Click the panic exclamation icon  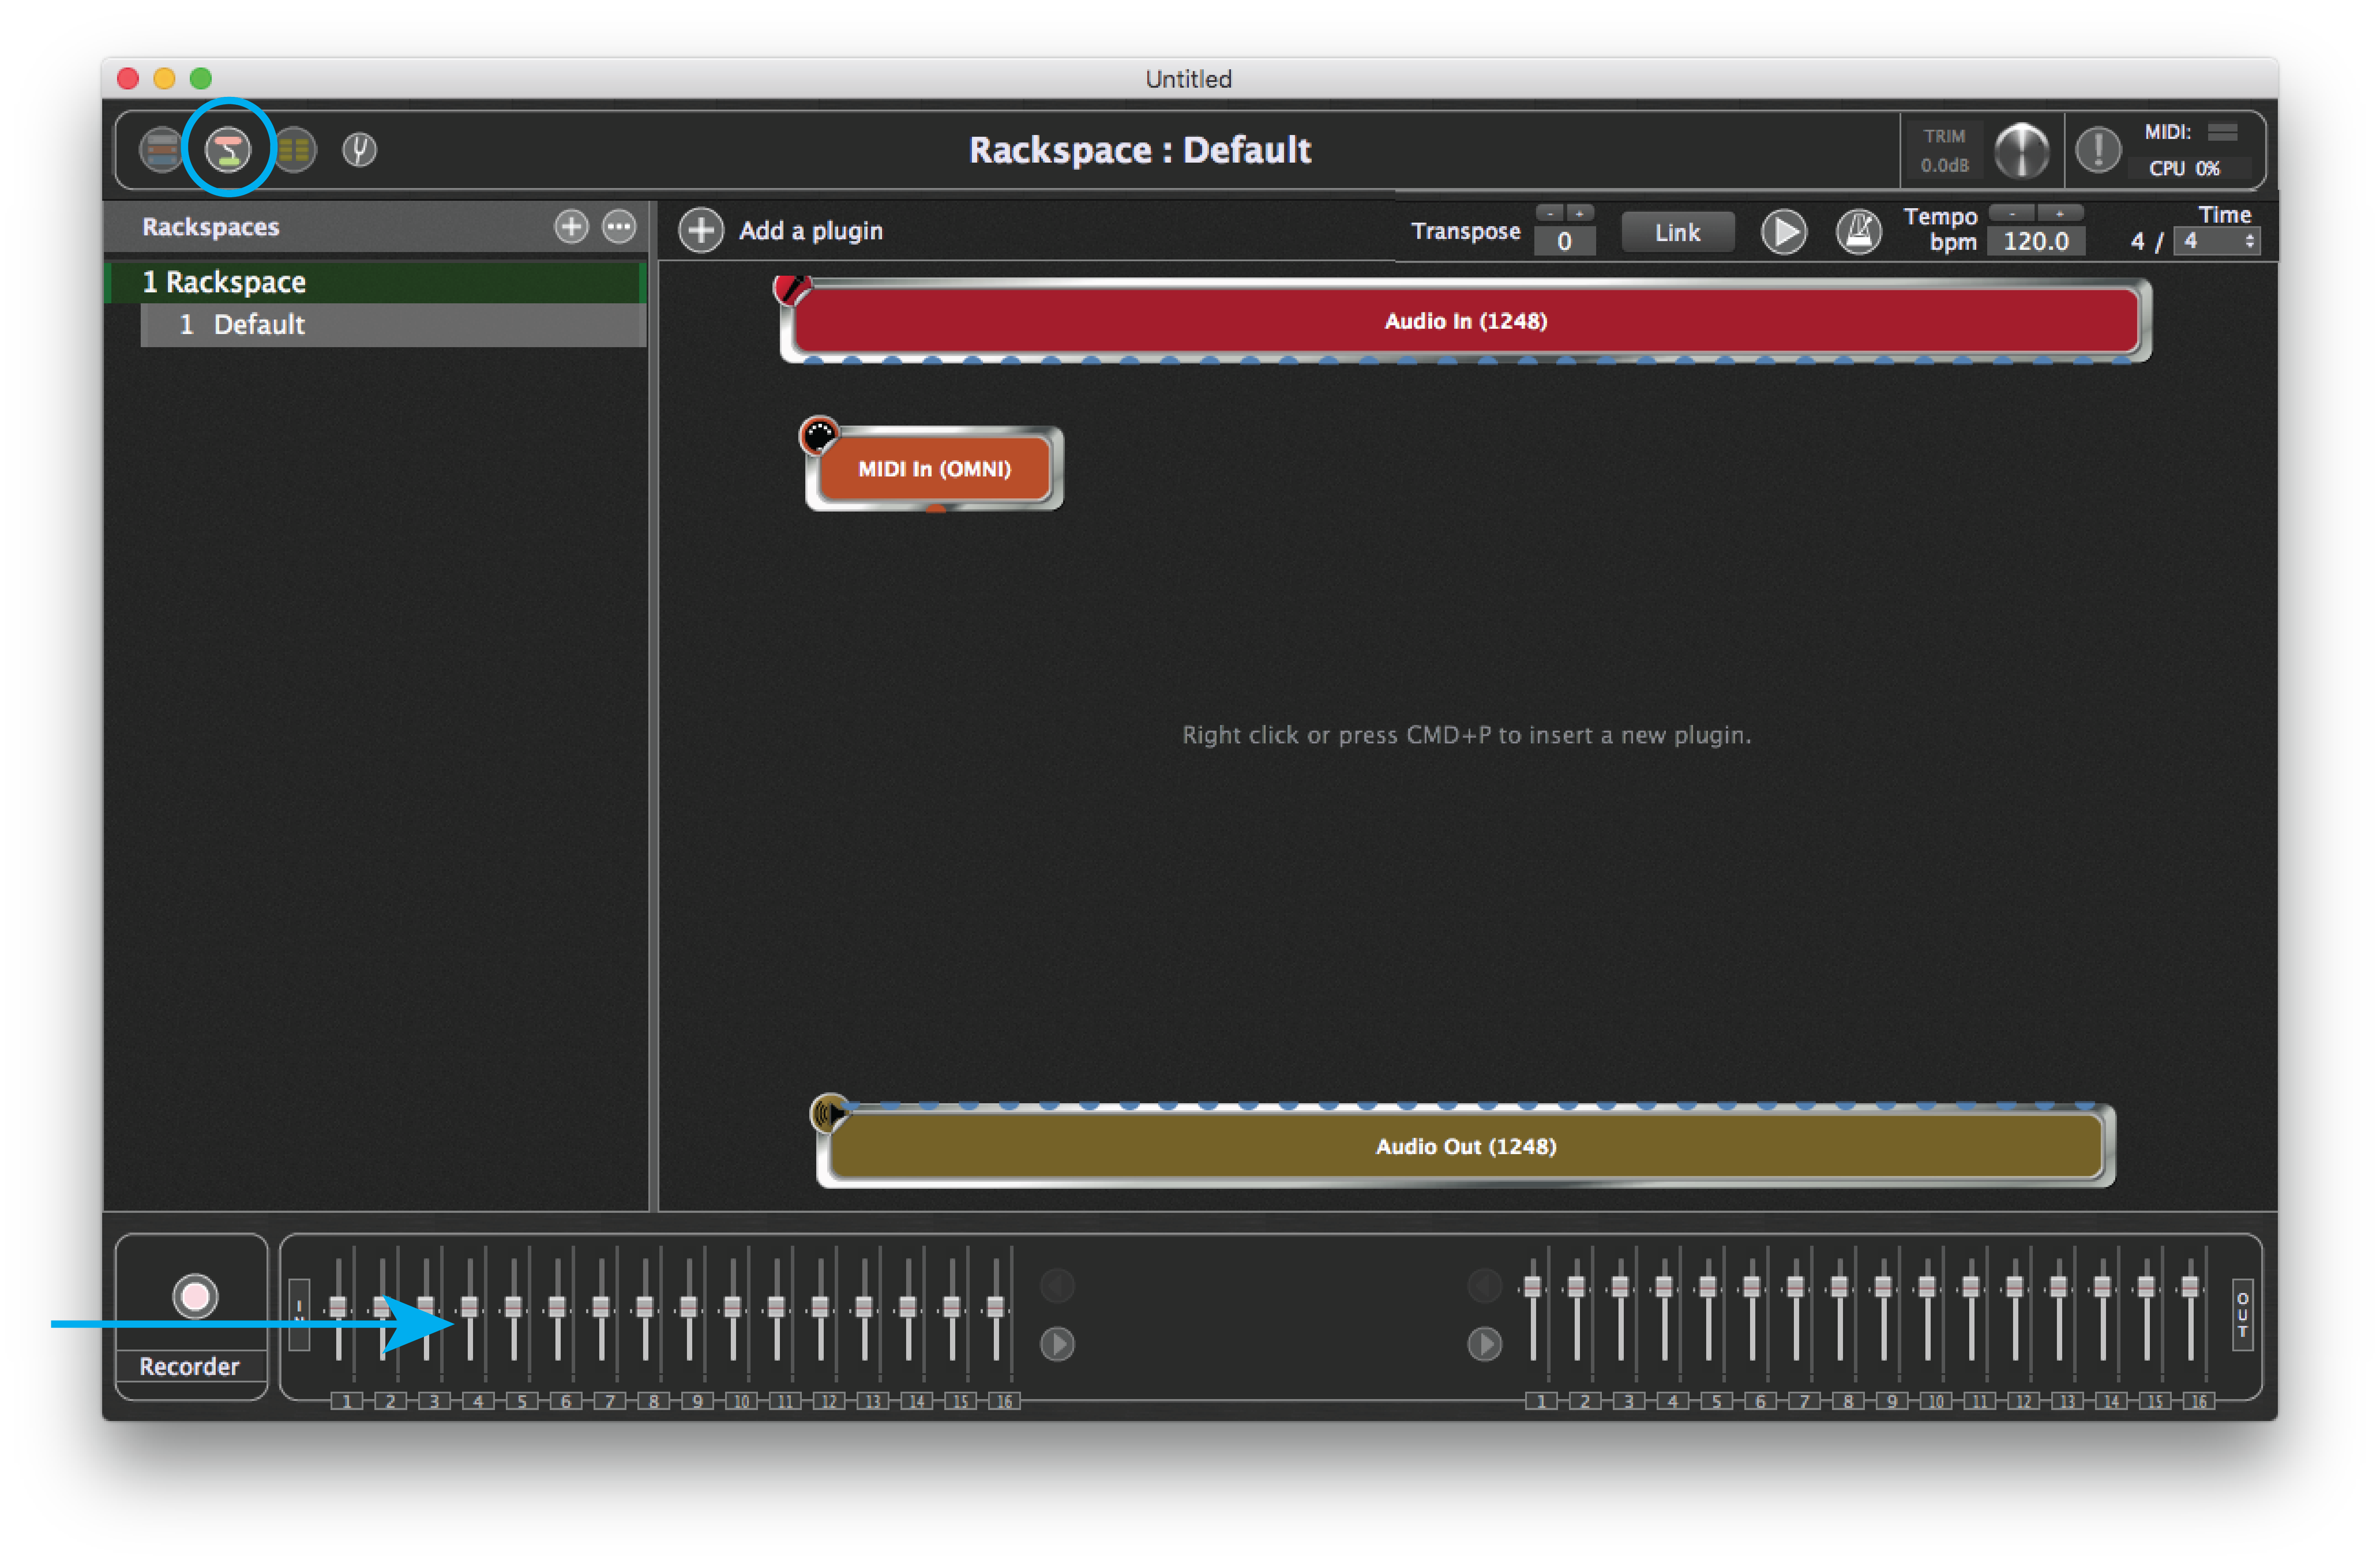[2098, 150]
